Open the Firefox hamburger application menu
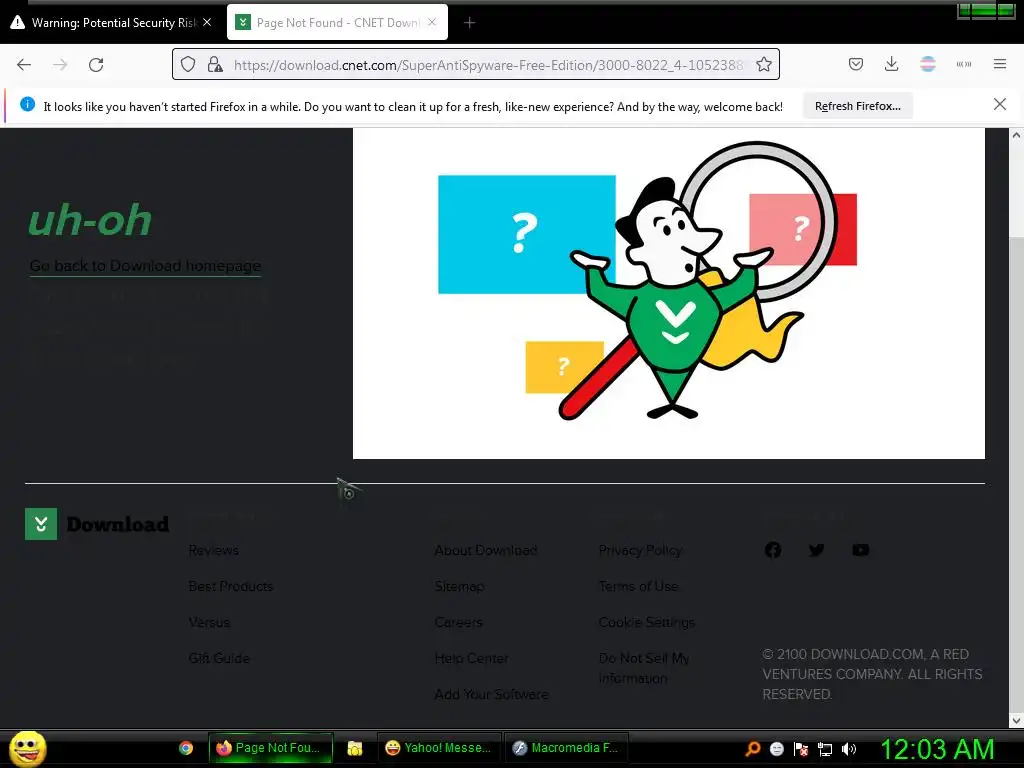 coord(1000,64)
